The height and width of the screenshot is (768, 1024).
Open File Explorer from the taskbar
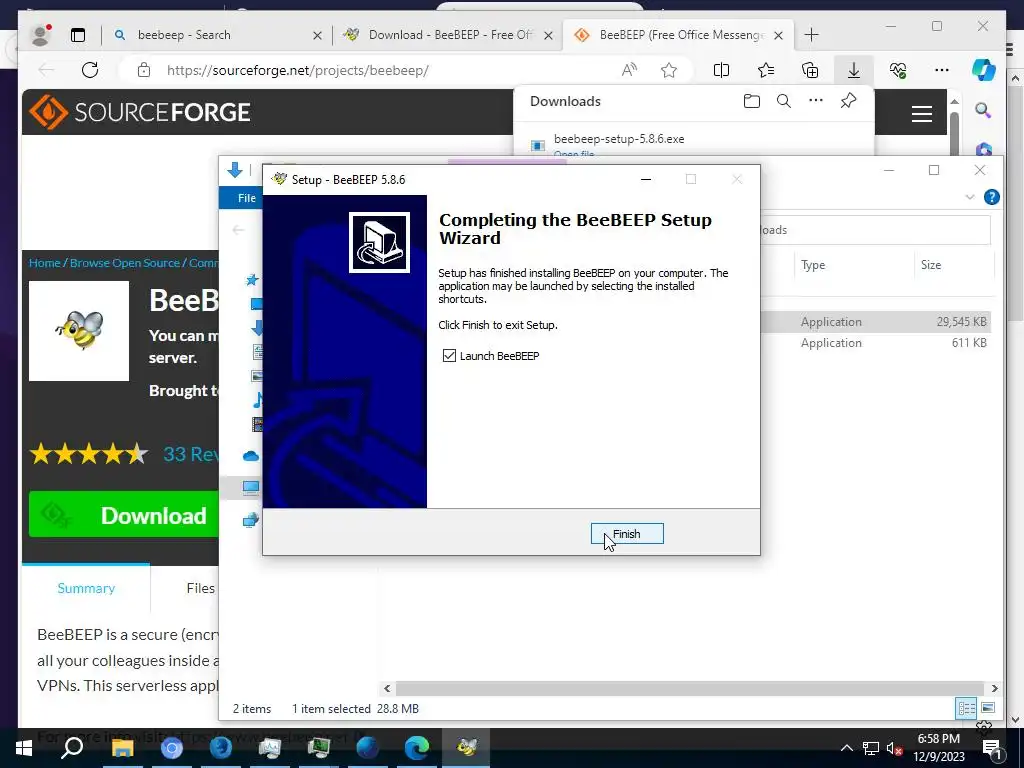122,747
